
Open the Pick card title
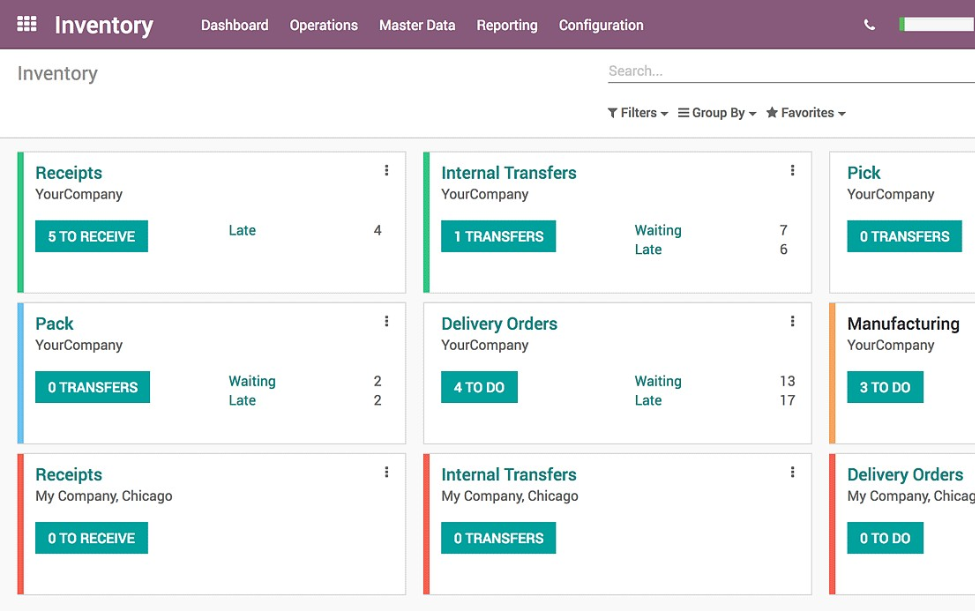point(864,173)
